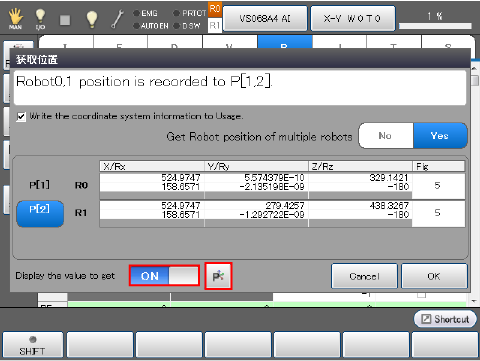Click the Cancel button
The height and width of the screenshot is (361, 480).
[x=364, y=276]
